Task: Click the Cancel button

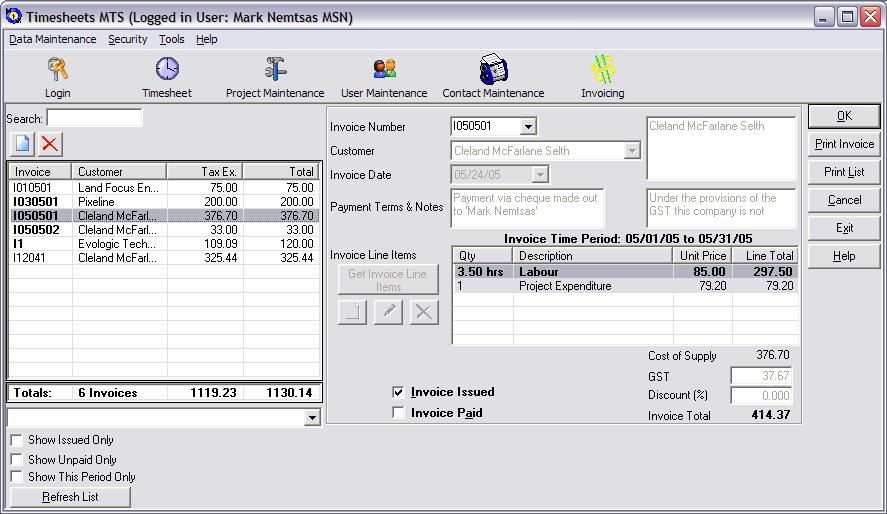Action: pos(844,200)
